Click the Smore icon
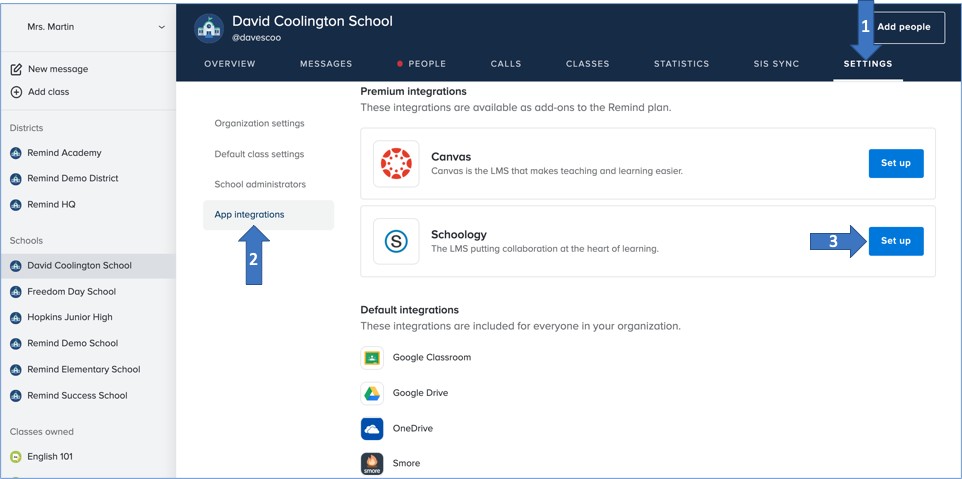 (x=372, y=464)
